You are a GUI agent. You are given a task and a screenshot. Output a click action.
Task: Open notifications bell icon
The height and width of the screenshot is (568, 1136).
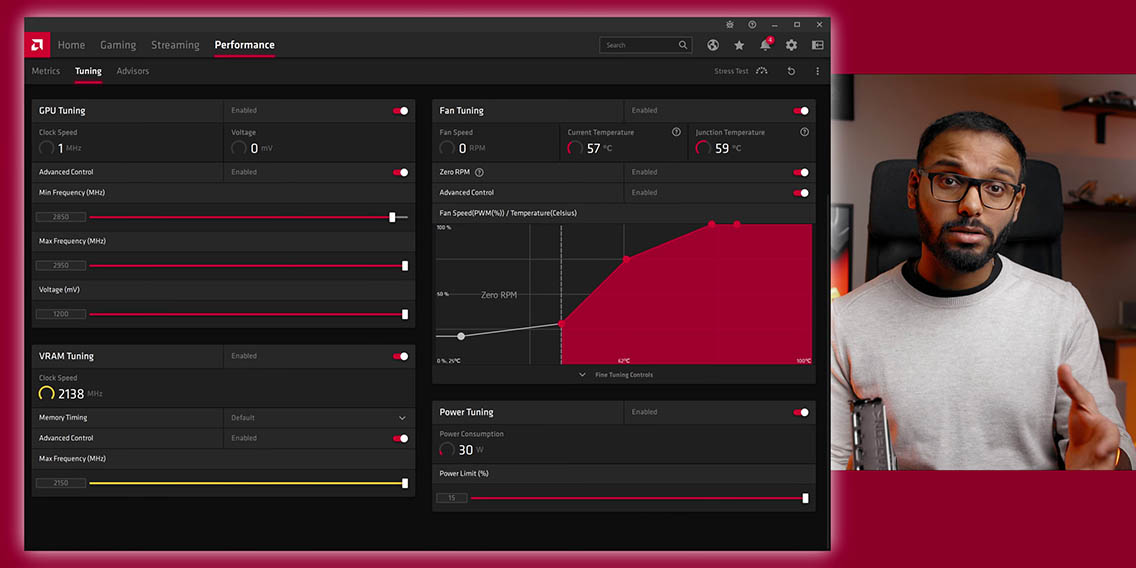pos(765,45)
